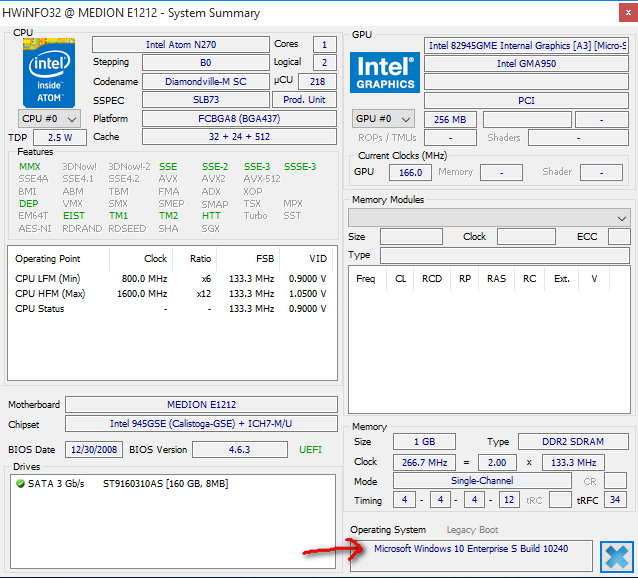Click the cache value 32 + 24 + 512
This screenshot has width=638, height=578.
tap(239, 137)
